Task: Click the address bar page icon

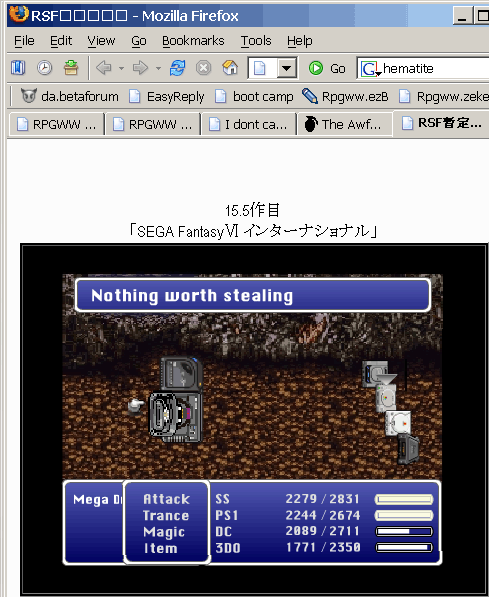Action: (x=259, y=68)
